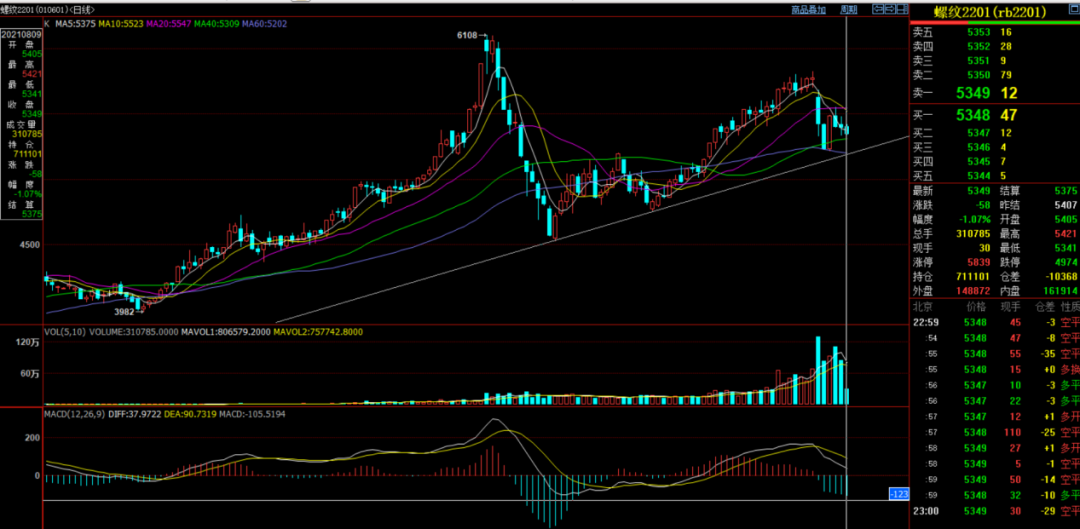The image size is (1080, 529).
Task: Click the 20210809 date box in info panel
Action: pos(22,34)
